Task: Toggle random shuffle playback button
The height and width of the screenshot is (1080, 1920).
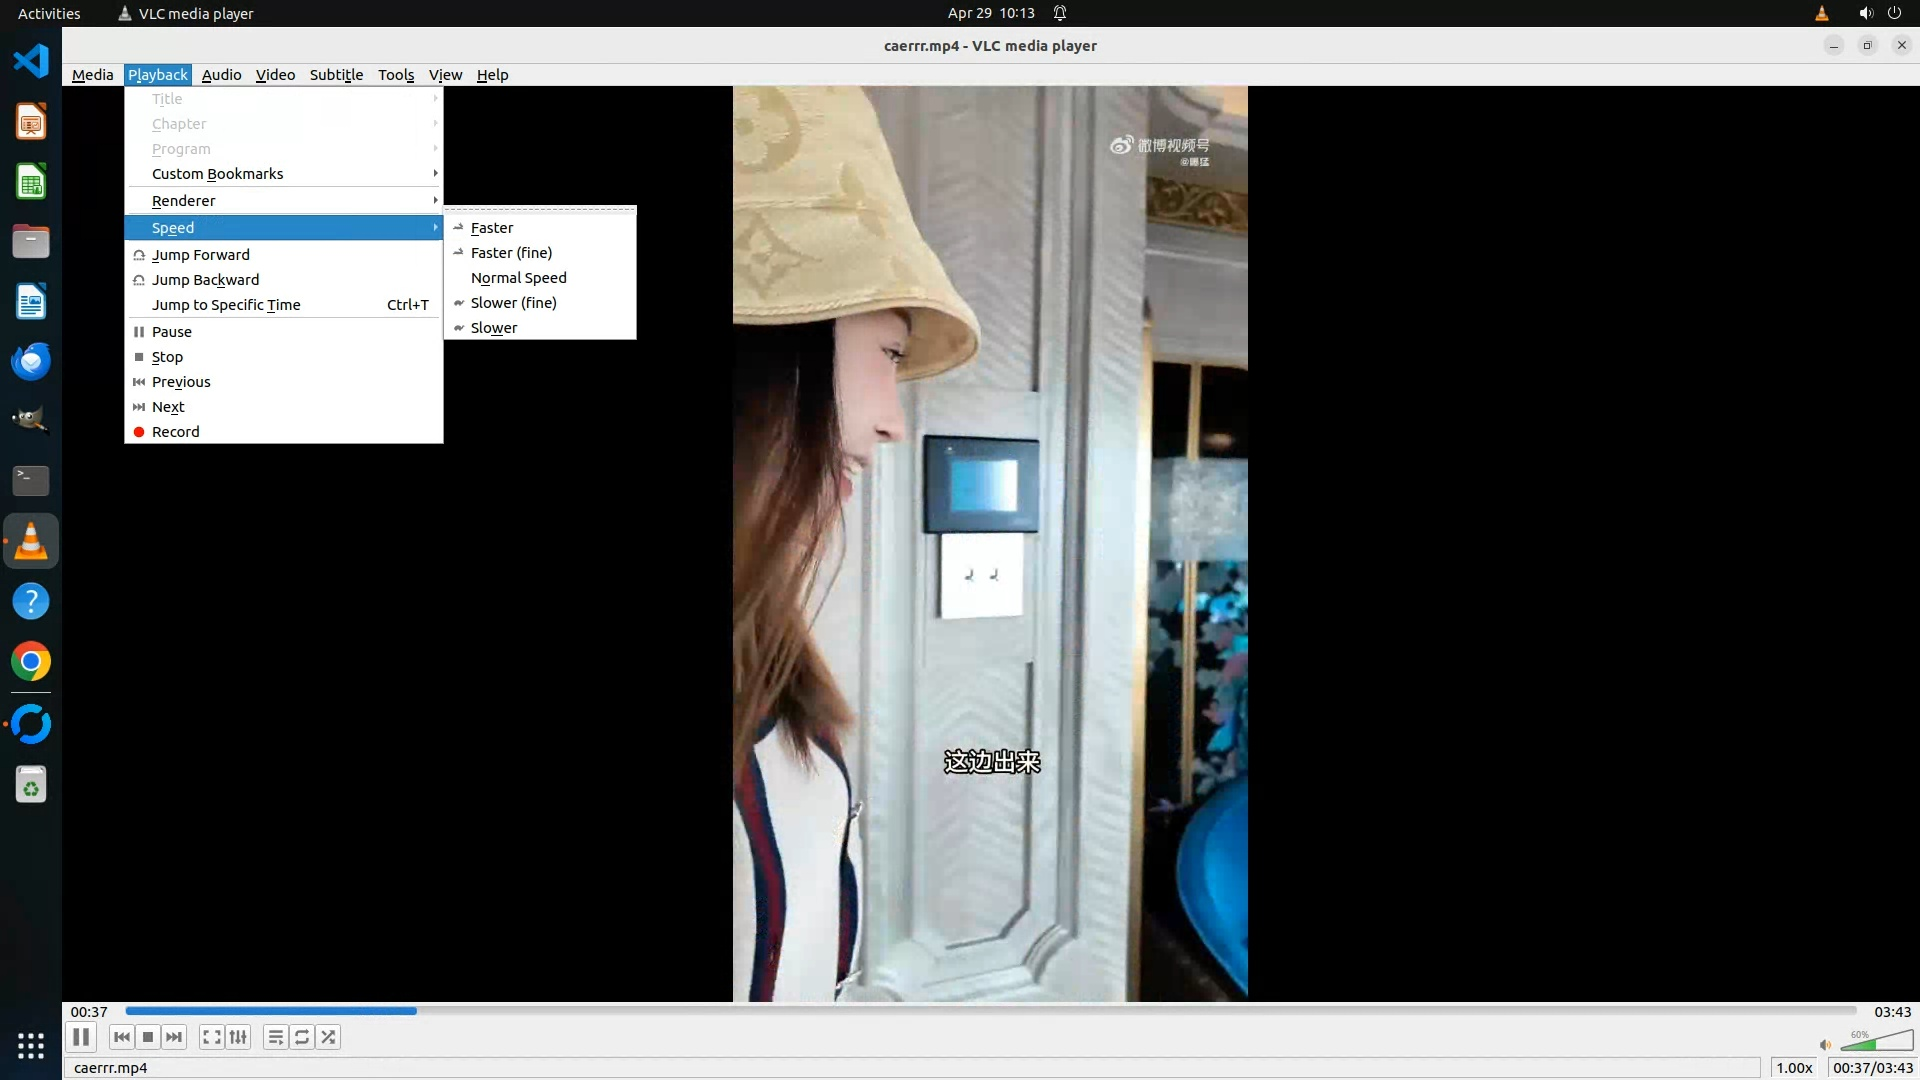Action: click(328, 1037)
